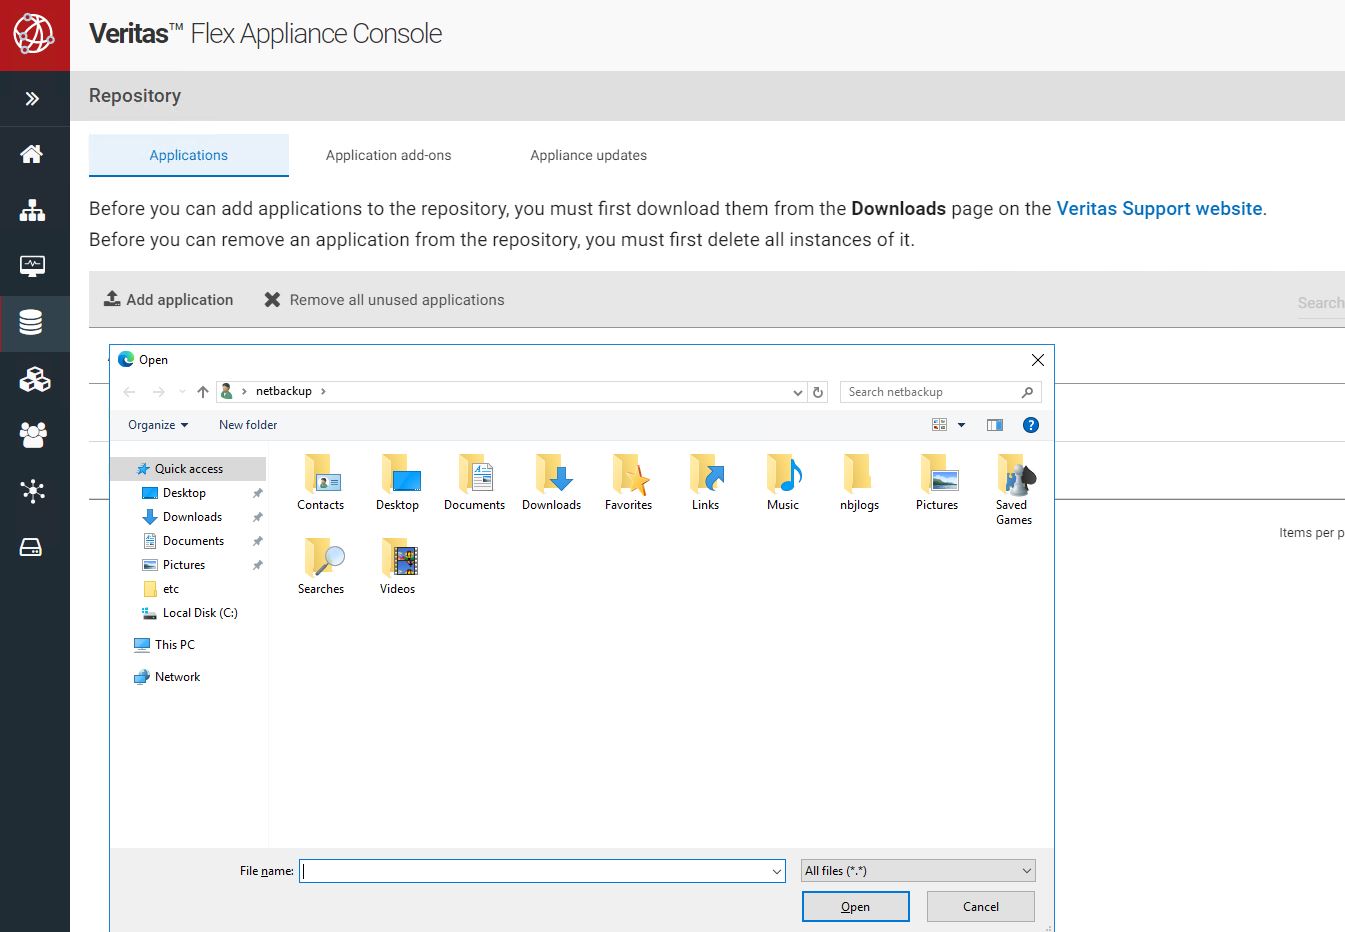1345x932 pixels.
Task: Select the Downloads folder in file list
Action: coord(552,482)
